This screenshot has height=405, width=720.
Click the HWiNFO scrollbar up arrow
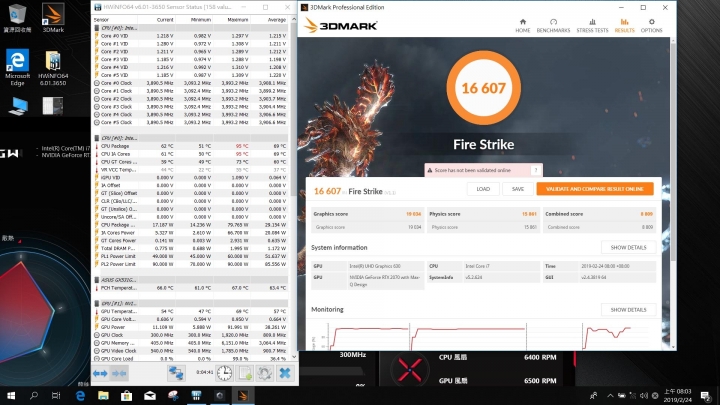pyautogui.click(x=294, y=20)
